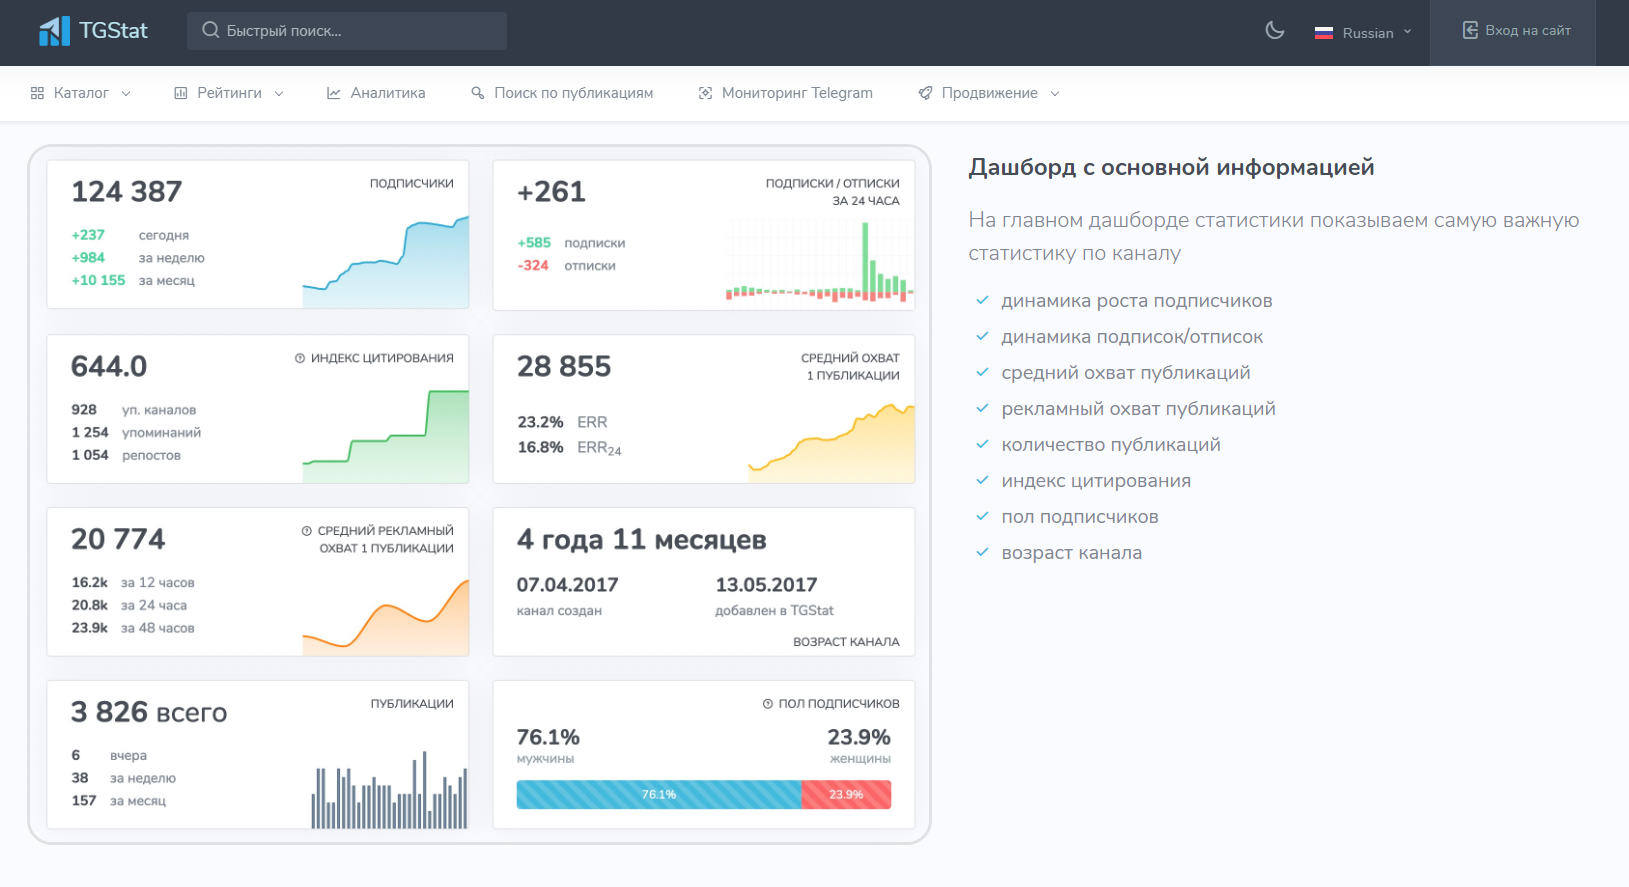Image resolution: width=1629 pixels, height=887 pixels.
Task: Open the Рейтинги menu
Action: 229,93
